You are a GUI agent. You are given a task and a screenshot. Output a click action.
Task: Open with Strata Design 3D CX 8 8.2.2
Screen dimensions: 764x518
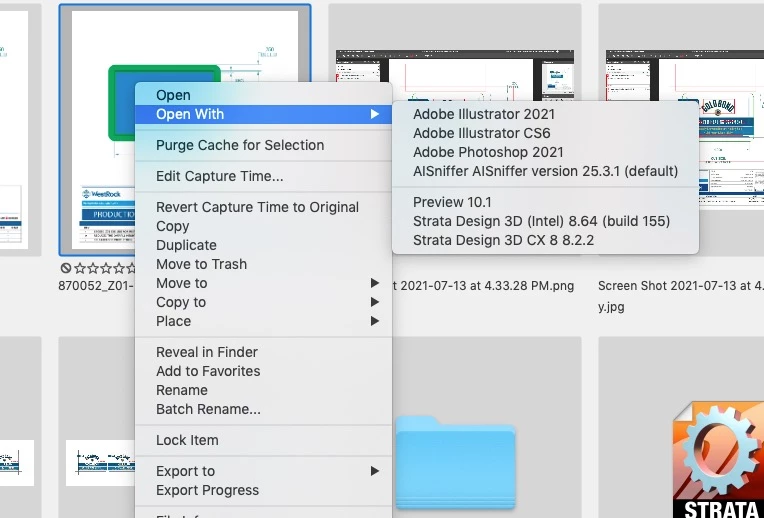[545, 240]
